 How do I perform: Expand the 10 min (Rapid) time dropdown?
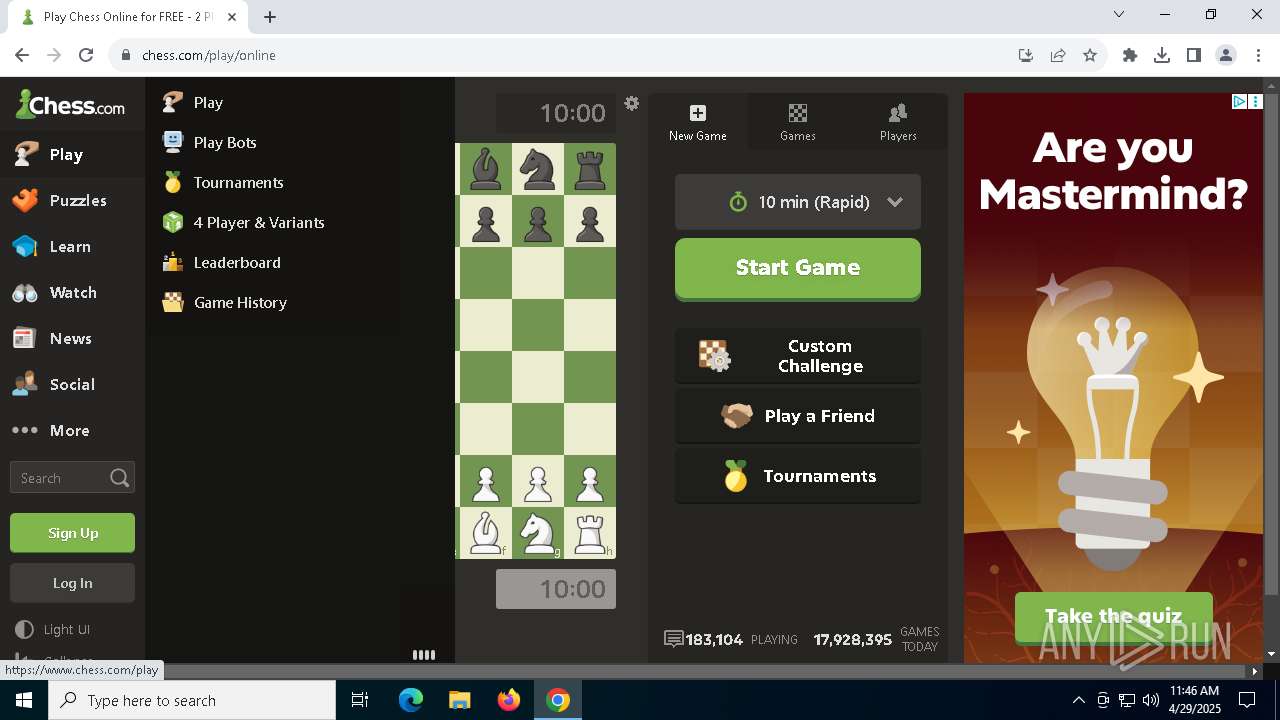click(x=798, y=202)
